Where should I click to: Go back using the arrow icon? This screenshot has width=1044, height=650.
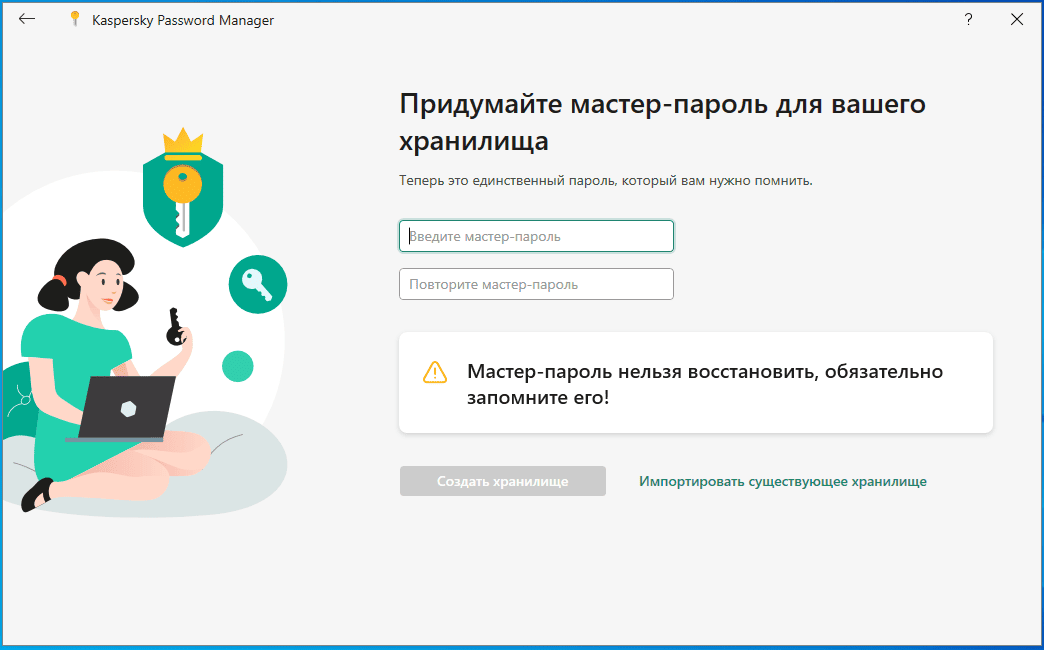[x=27, y=19]
